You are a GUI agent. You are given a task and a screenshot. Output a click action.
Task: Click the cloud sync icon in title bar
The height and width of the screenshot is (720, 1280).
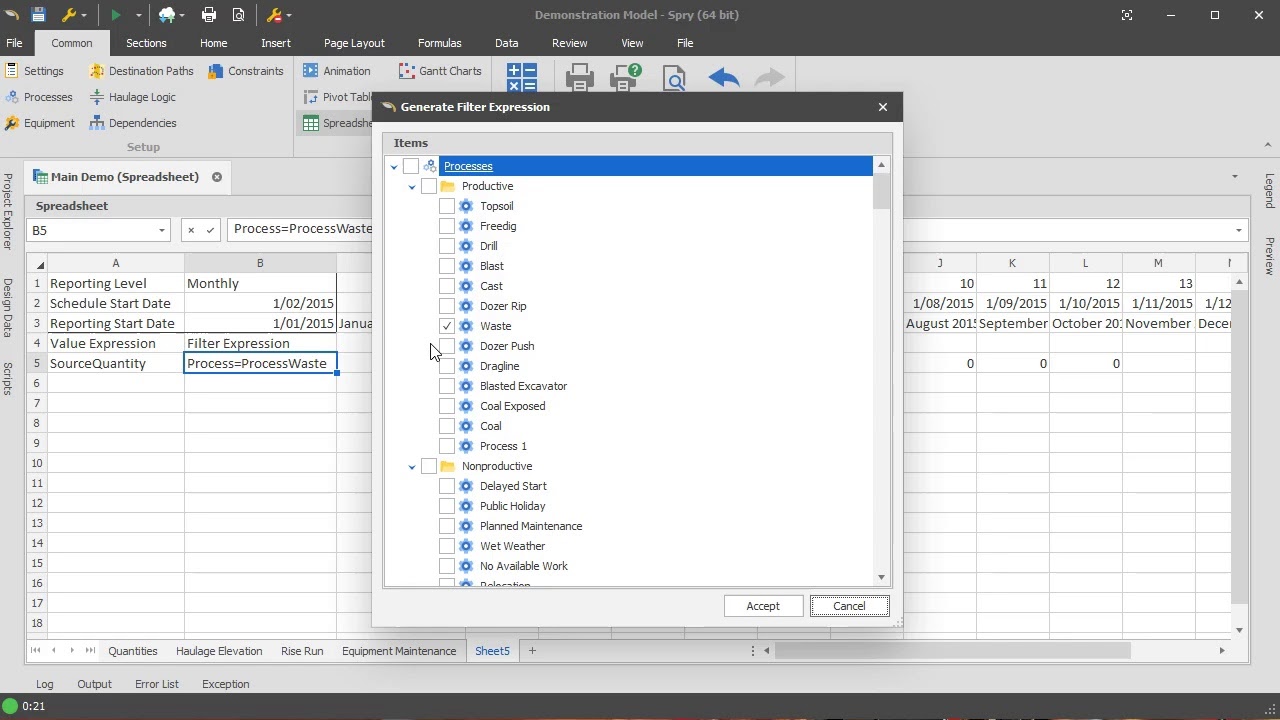[167, 15]
